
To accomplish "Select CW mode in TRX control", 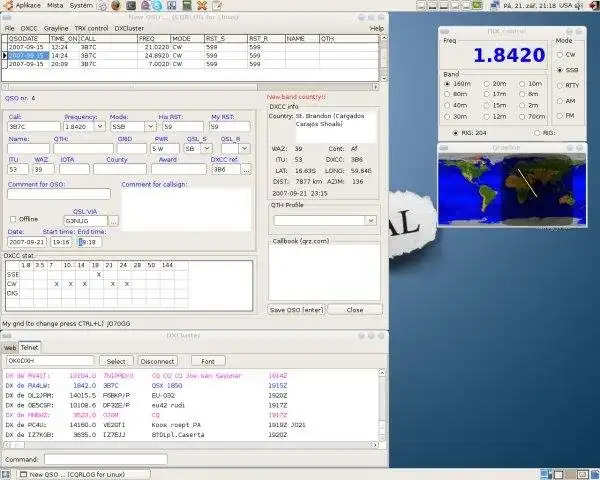I will pyautogui.click(x=560, y=55).
